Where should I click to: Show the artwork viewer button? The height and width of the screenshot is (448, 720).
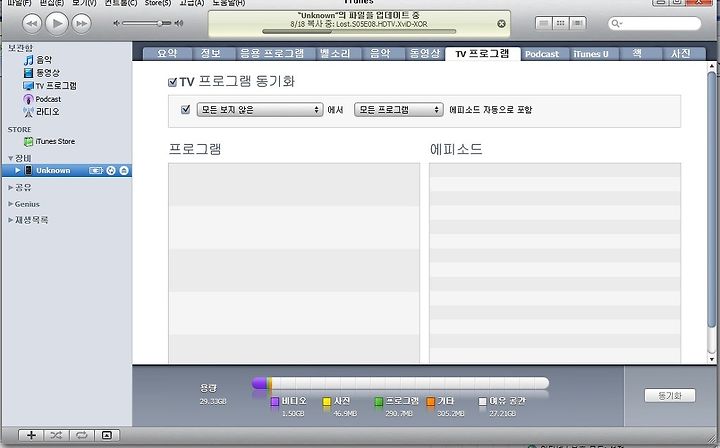(107, 435)
